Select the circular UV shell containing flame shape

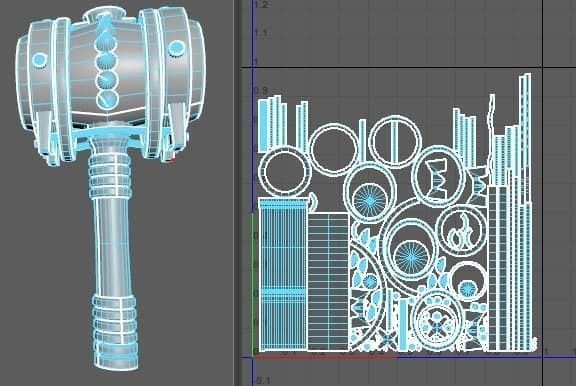(x=462, y=231)
